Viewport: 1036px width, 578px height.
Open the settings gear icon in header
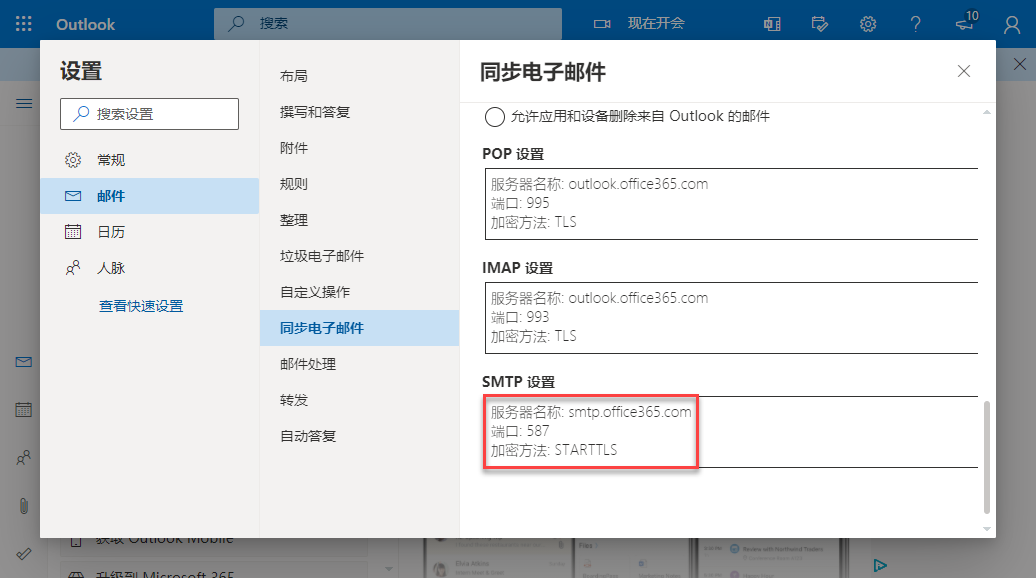[x=868, y=24]
